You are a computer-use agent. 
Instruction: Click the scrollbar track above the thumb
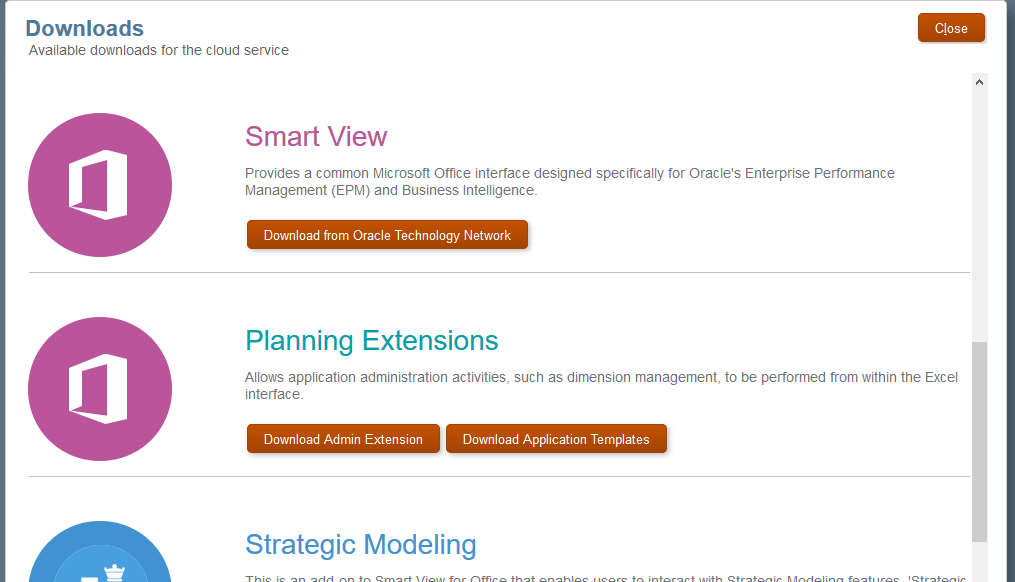point(979,210)
